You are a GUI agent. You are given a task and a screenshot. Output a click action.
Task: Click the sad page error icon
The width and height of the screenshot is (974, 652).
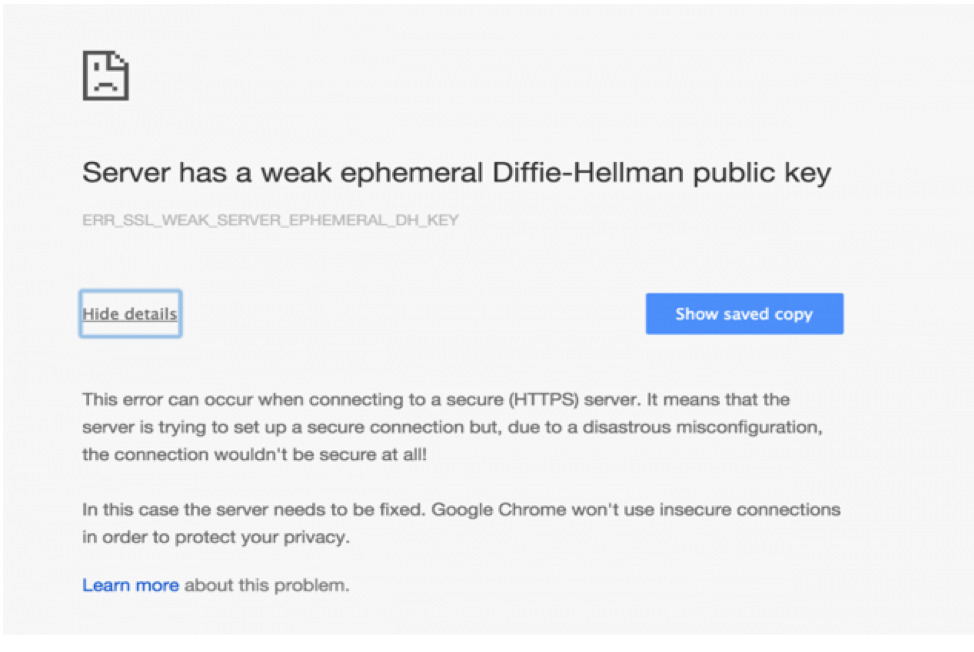click(x=106, y=76)
